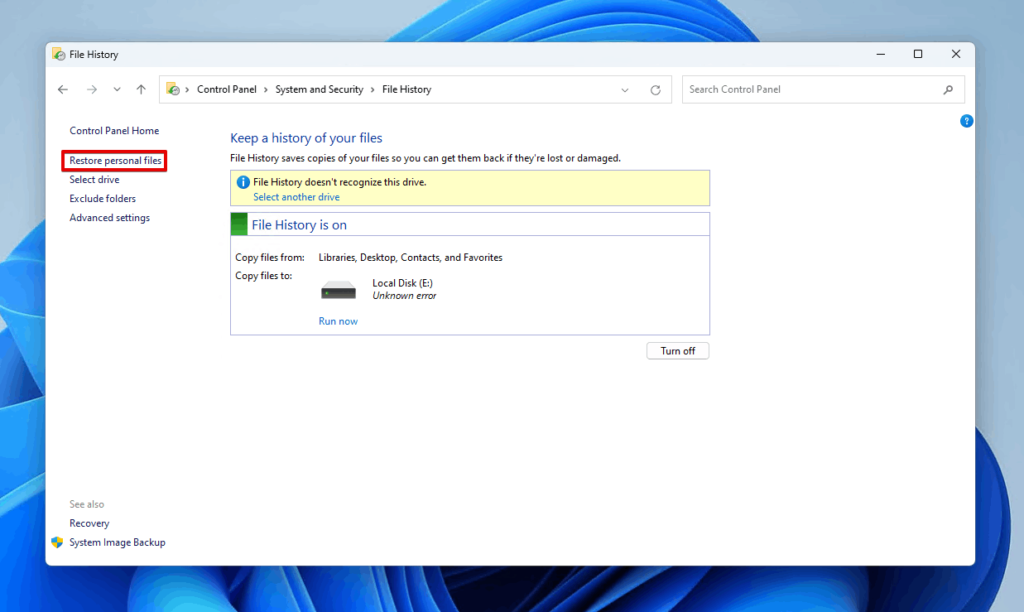The height and width of the screenshot is (612, 1024).
Task: Click the info icon in the yellow notification banner
Action: (242, 181)
